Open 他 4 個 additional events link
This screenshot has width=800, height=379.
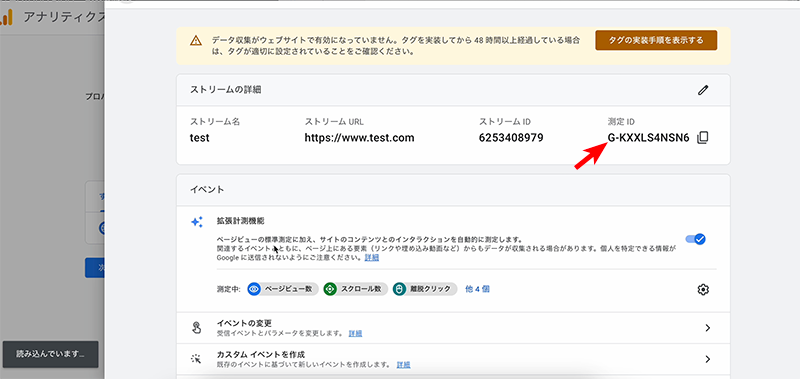[x=478, y=289]
